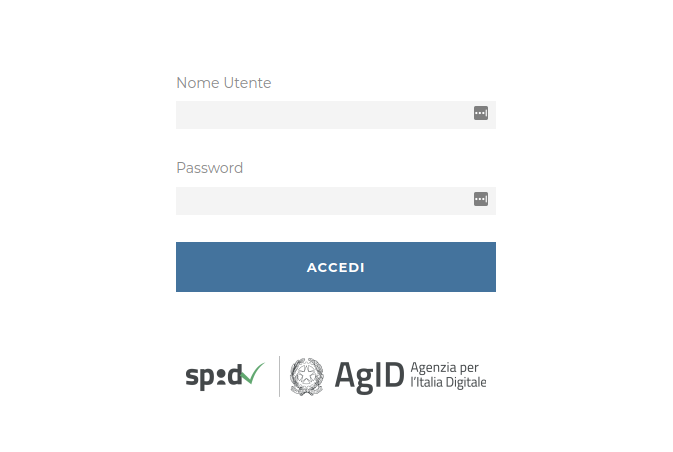Image resolution: width=673 pixels, height=452 pixels.
Task: Focus the Nome Utente input field
Action: (x=336, y=115)
